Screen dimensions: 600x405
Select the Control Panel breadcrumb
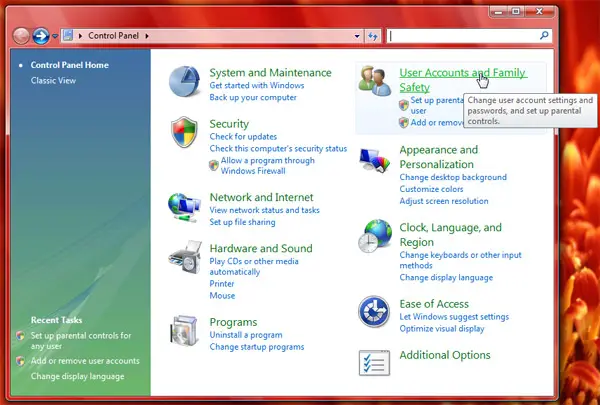click(113, 36)
